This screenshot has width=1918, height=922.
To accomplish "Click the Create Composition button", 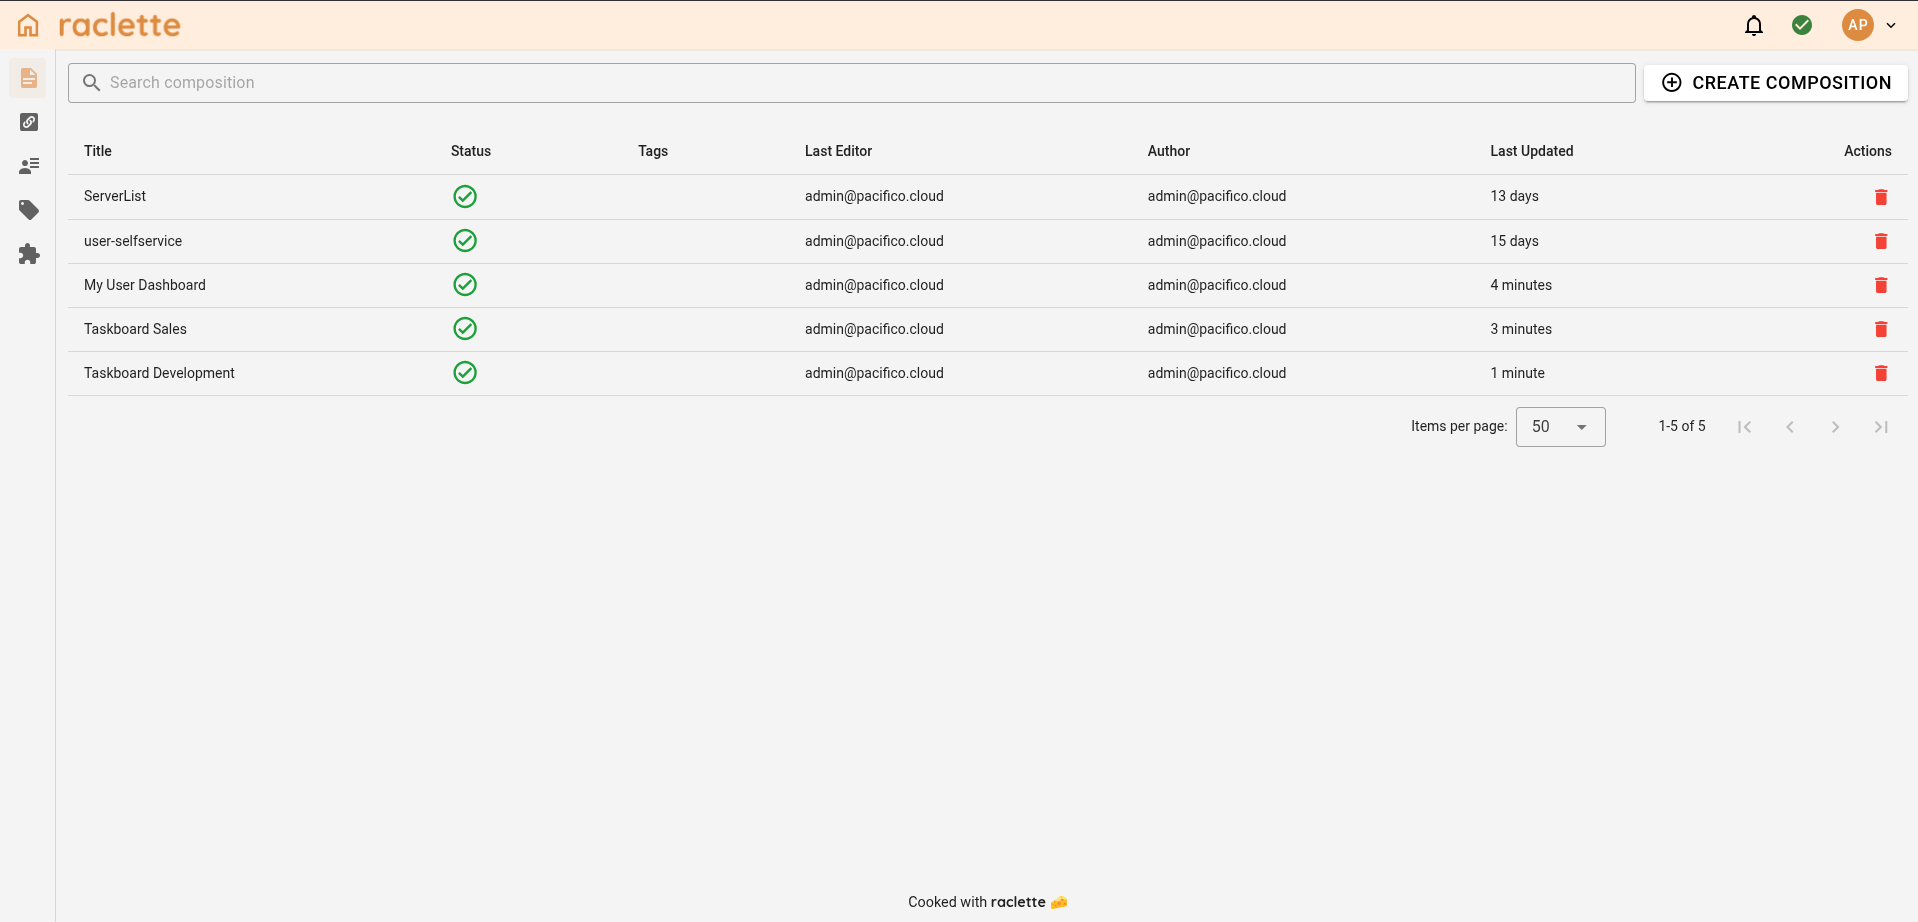I will coord(1775,83).
